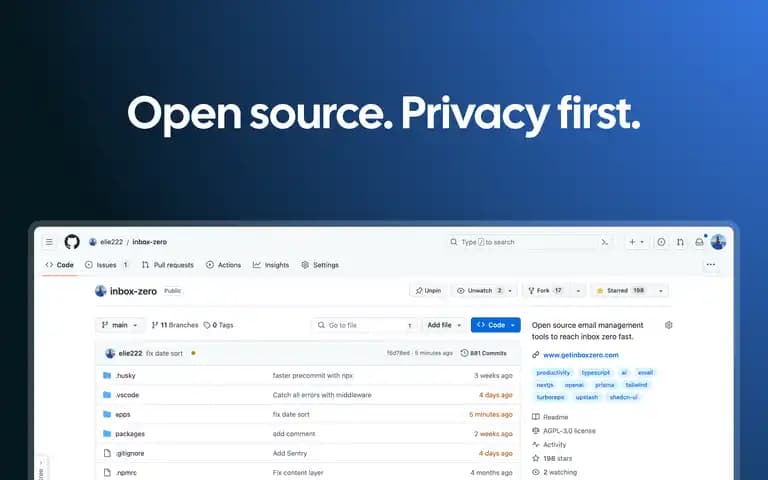This screenshot has height=480, width=768.
Task: Click the yellow commit status dot
Action: [x=193, y=353]
